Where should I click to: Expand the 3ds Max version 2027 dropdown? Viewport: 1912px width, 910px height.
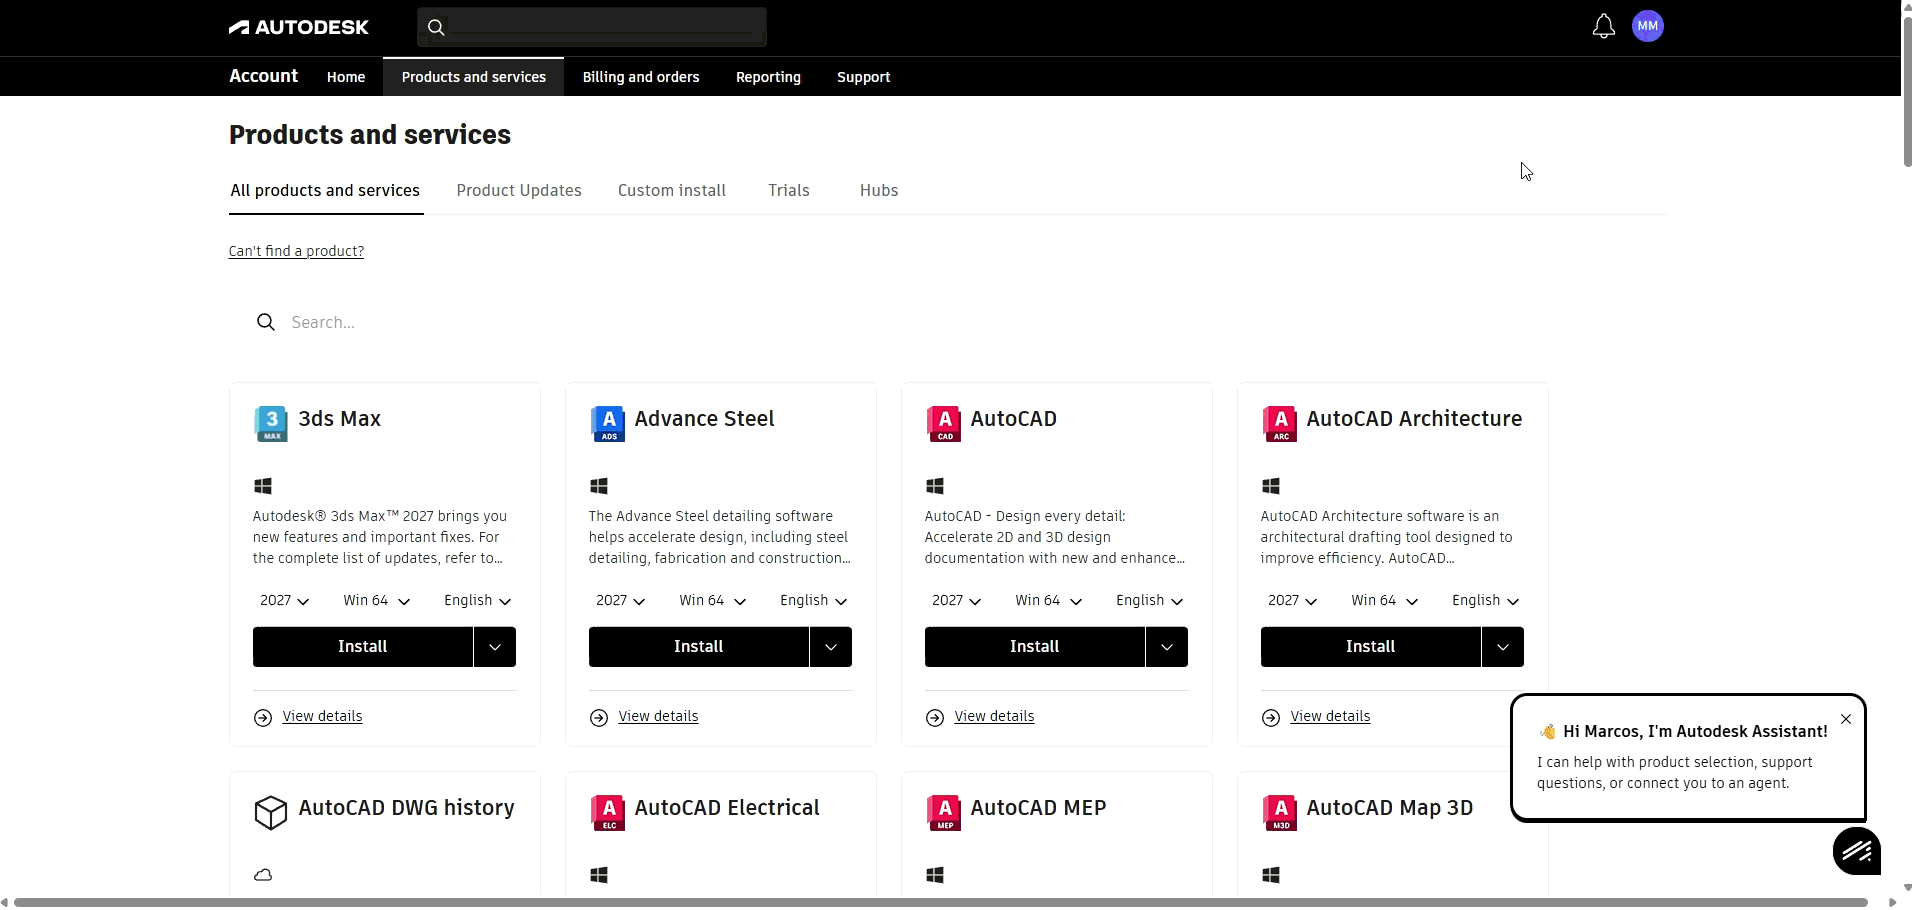pyautogui.click(x=284, y=601)
